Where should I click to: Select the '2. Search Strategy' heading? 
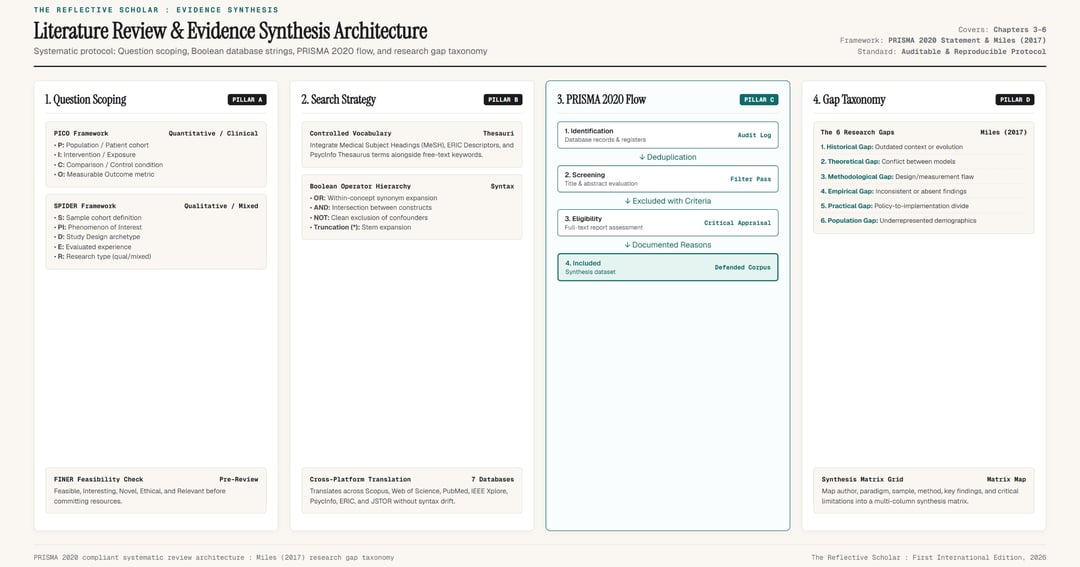click(x=339, y=99)
